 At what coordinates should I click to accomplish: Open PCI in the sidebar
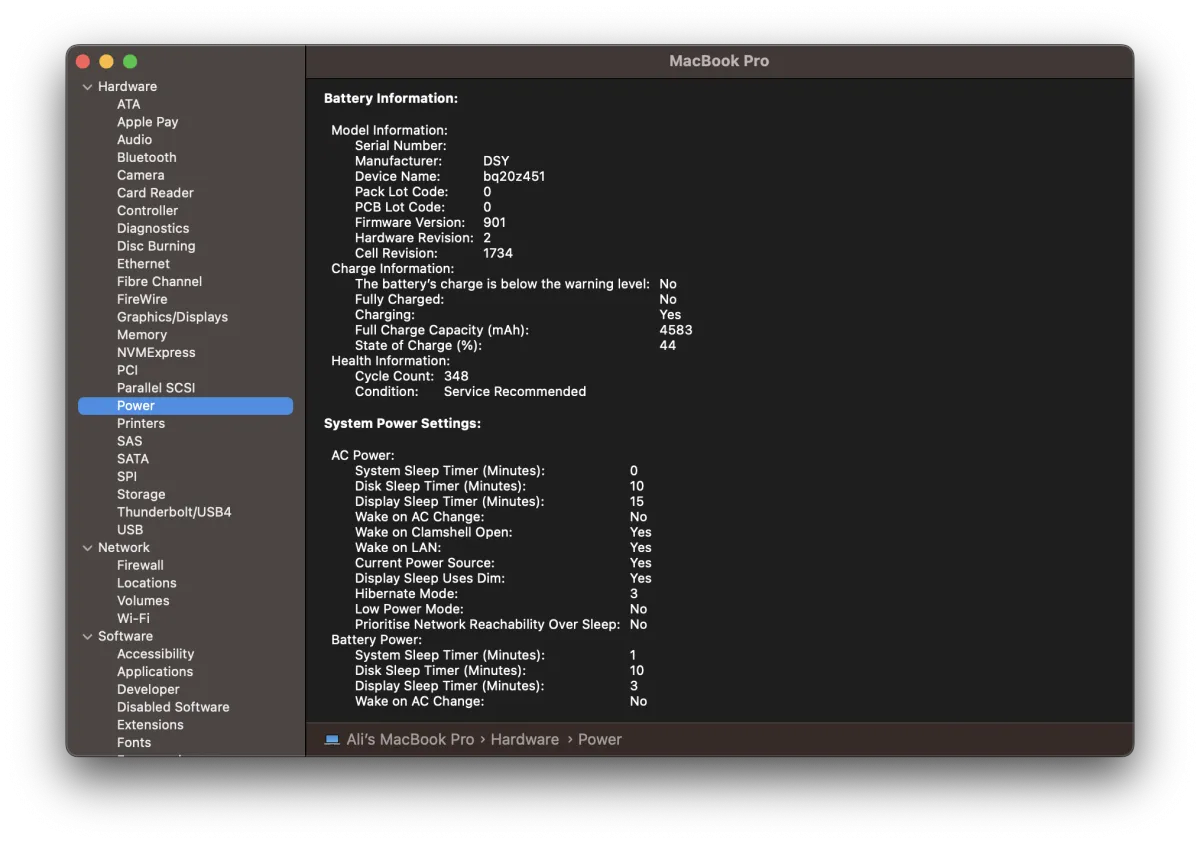coord(127,370)
